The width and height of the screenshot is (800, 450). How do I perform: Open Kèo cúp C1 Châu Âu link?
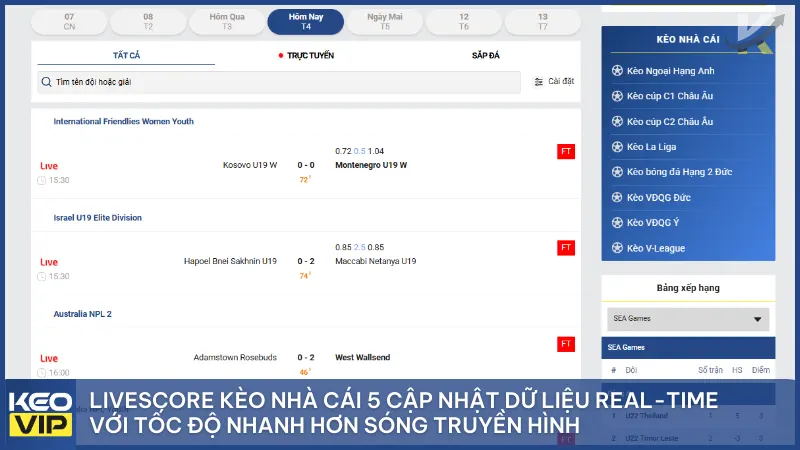click(x=670, y=96)
